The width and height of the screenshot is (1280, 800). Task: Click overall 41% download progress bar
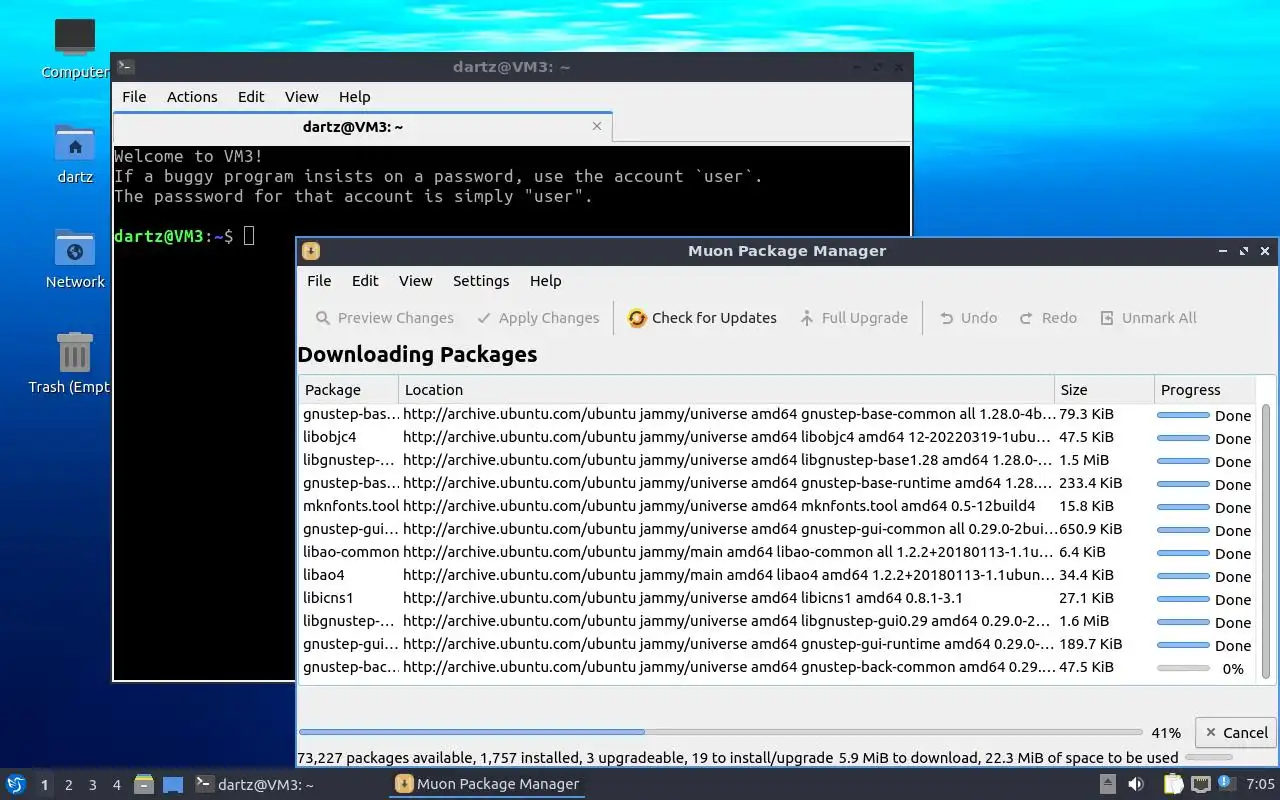[x=720, y=732]
